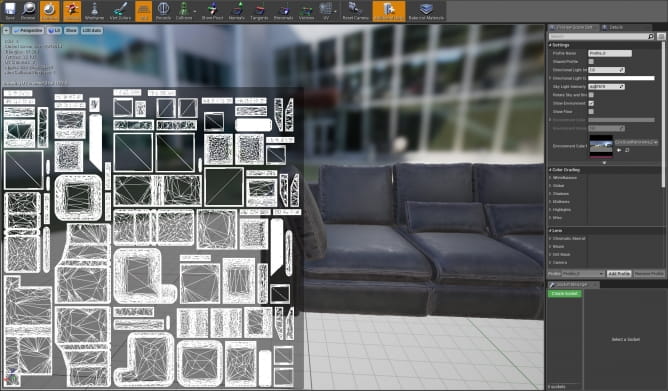The image size is (668, 391).
Task: Toggle the Show Environment checkbox
Action: point(591,103)
